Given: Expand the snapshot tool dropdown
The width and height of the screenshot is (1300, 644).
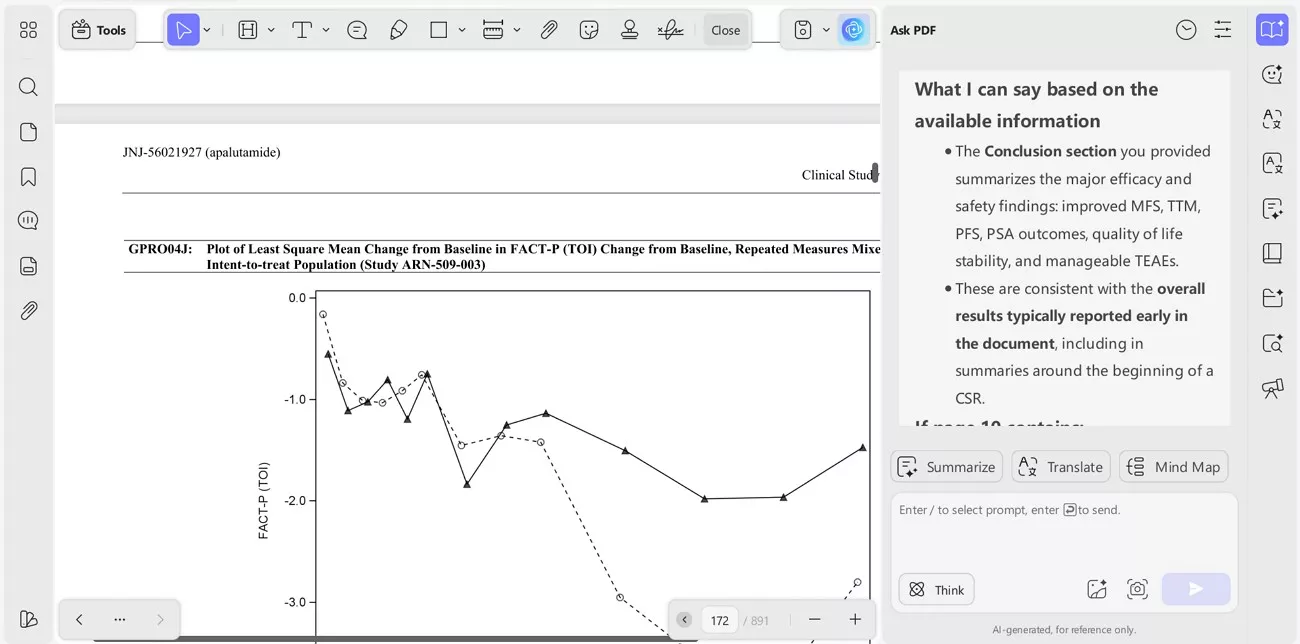Looking at the screenshot, I should 827,29.
